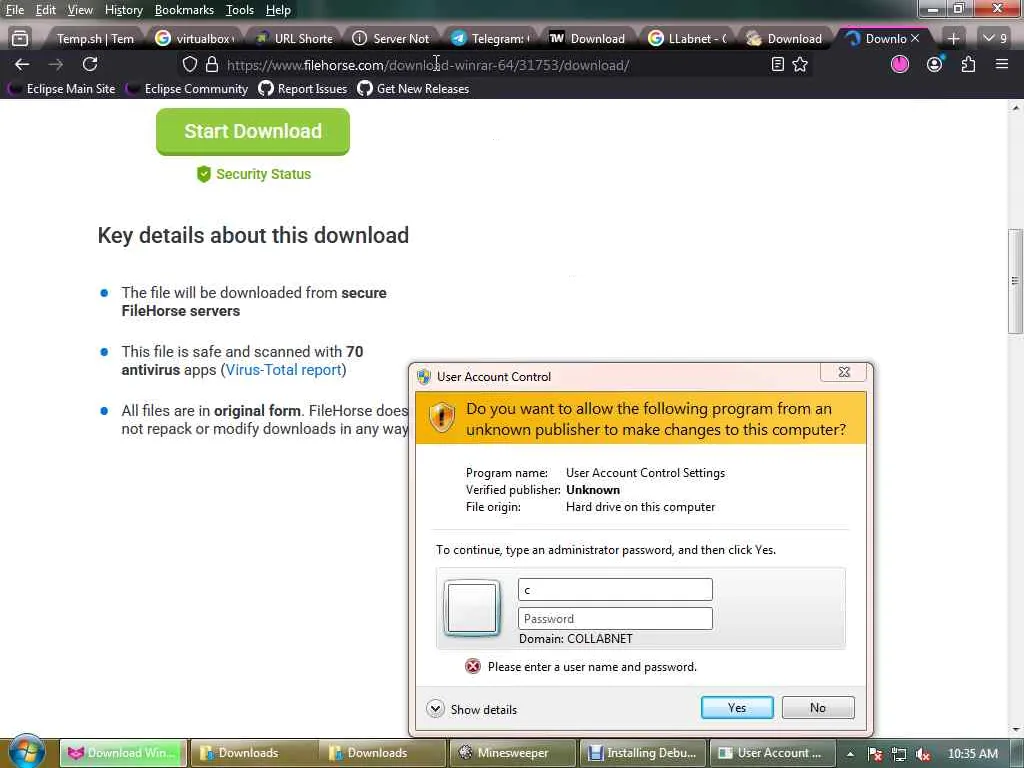The height and width of the screenshot is (768, 1024).
Task: Open the Firefox View icon
Action: [20, 39]
